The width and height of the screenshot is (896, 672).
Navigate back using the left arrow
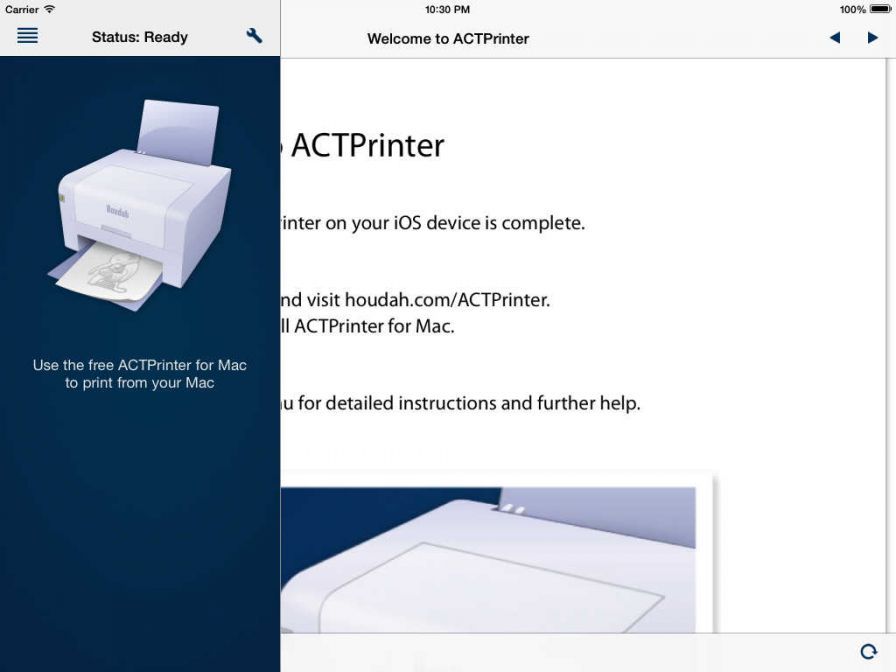tap(836, 38)
